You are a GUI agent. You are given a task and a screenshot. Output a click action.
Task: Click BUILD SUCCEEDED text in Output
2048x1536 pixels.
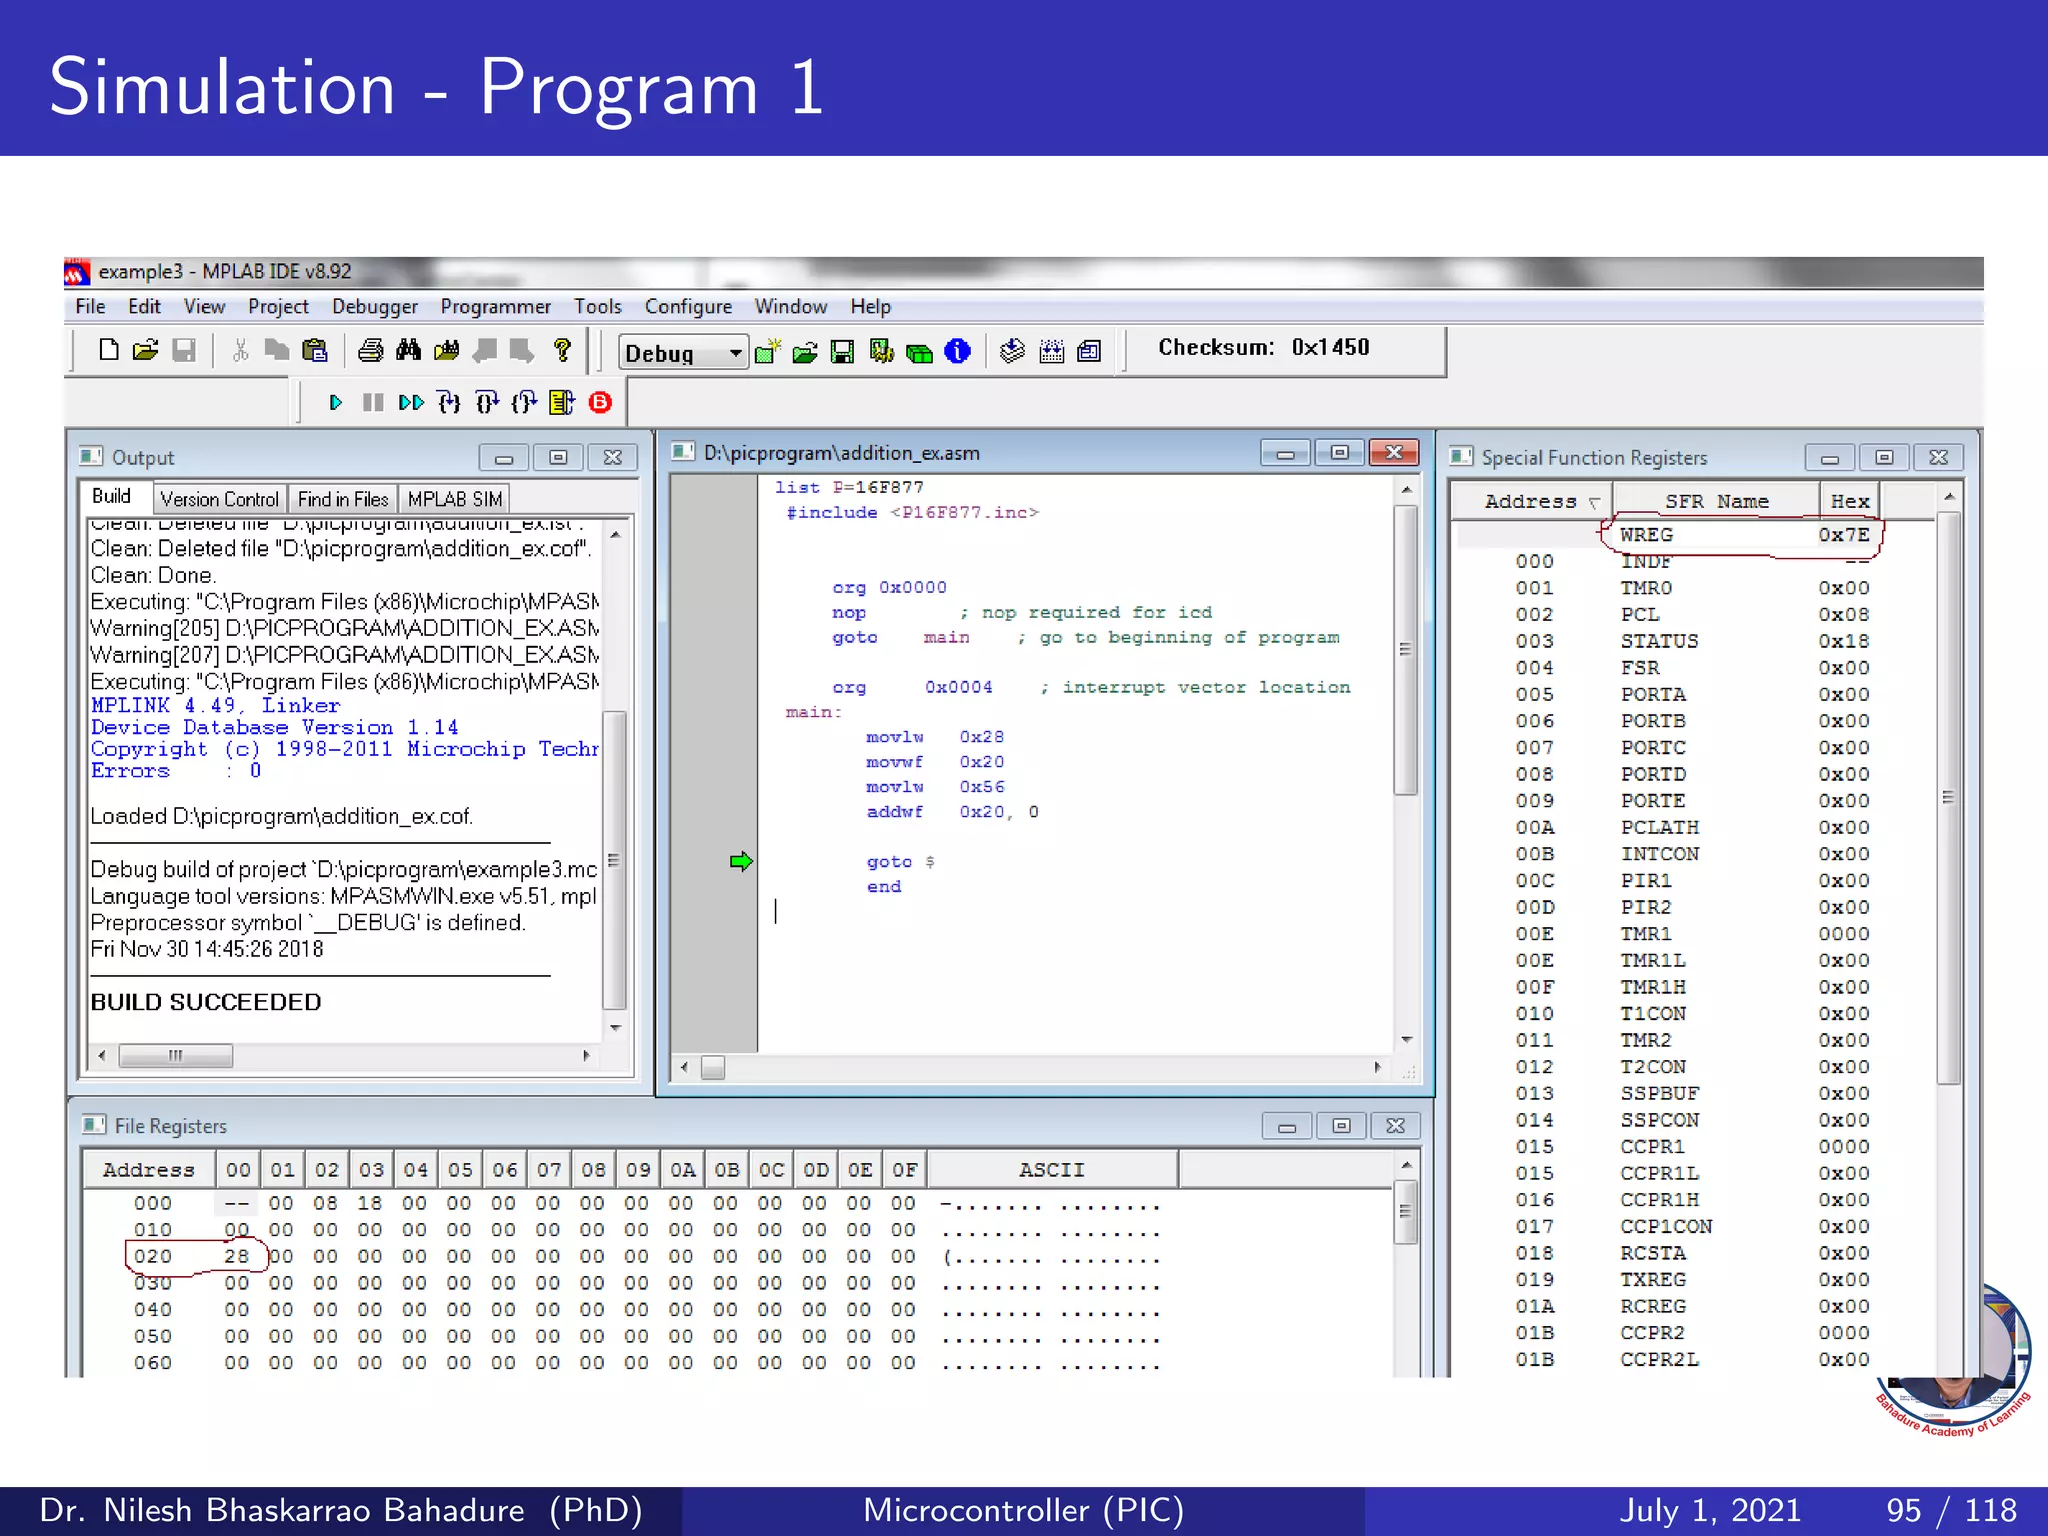pyautogui.click(x=206, y=1002)
